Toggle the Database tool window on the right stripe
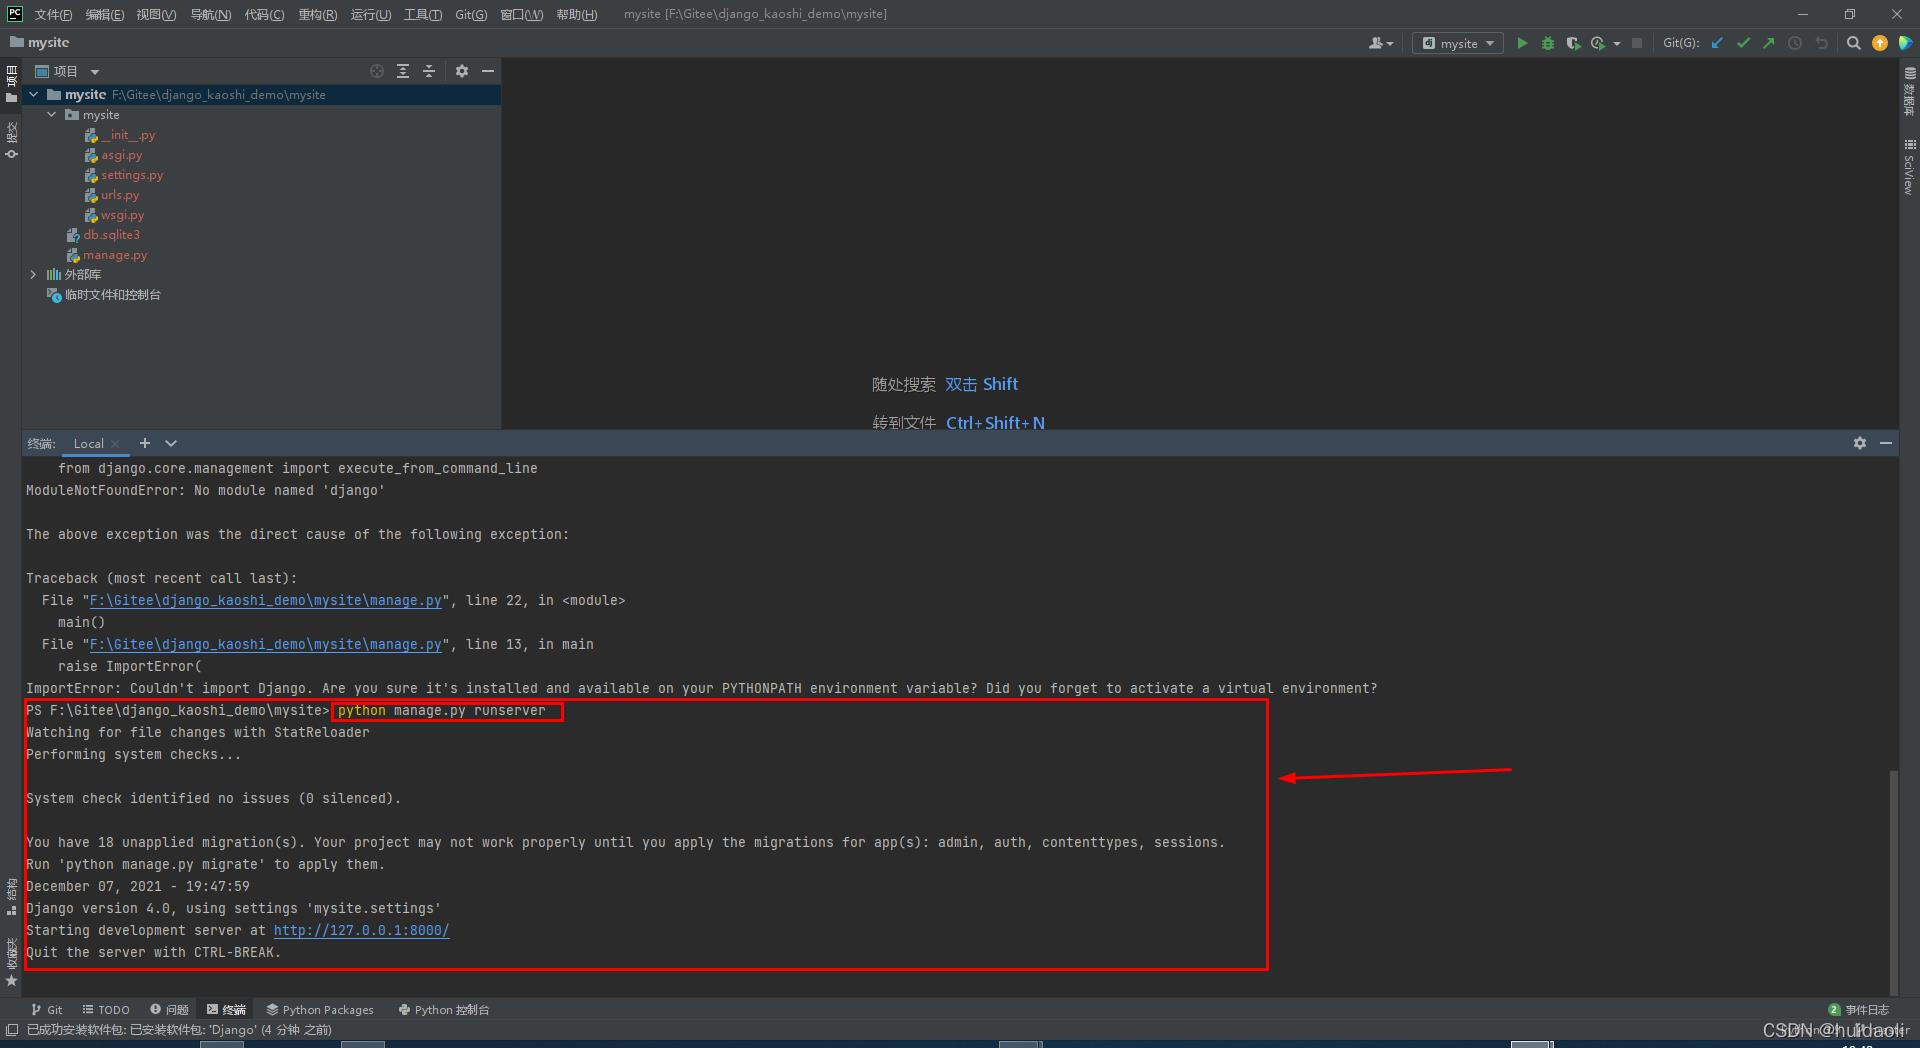 click(x=1909, y=92)
